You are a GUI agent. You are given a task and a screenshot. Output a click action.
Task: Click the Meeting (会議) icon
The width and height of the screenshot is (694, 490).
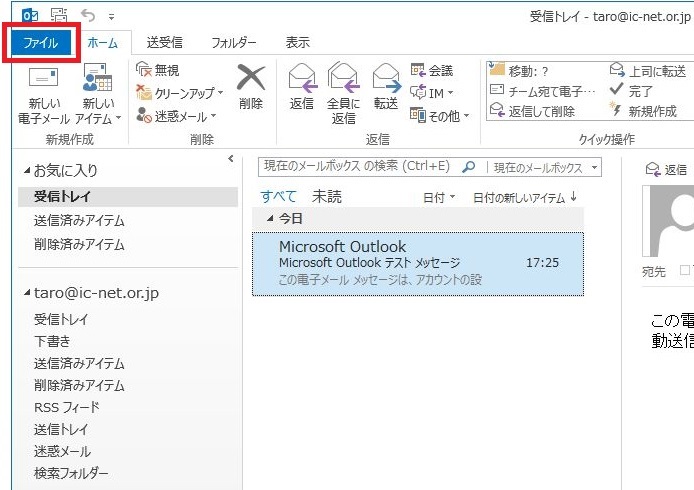(x=420, y=71)
